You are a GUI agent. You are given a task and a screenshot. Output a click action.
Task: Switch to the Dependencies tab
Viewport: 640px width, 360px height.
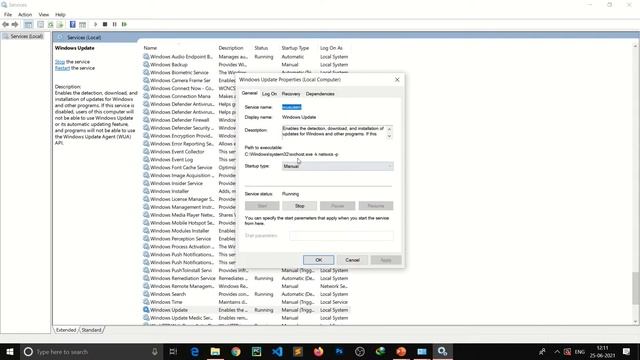(x=320, y=94)
